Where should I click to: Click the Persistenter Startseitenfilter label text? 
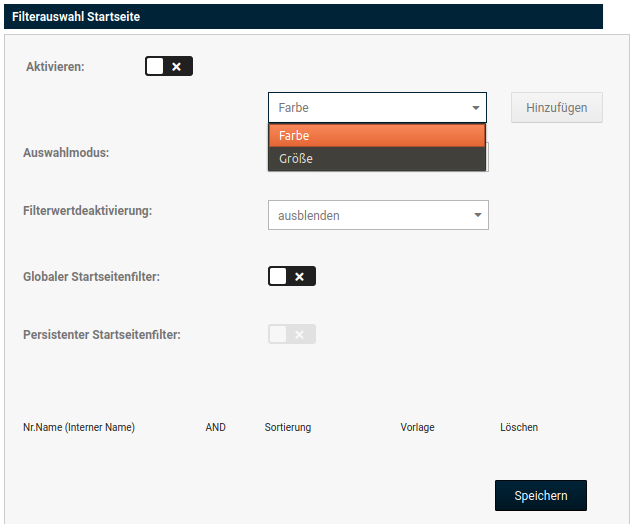point(101,335)
